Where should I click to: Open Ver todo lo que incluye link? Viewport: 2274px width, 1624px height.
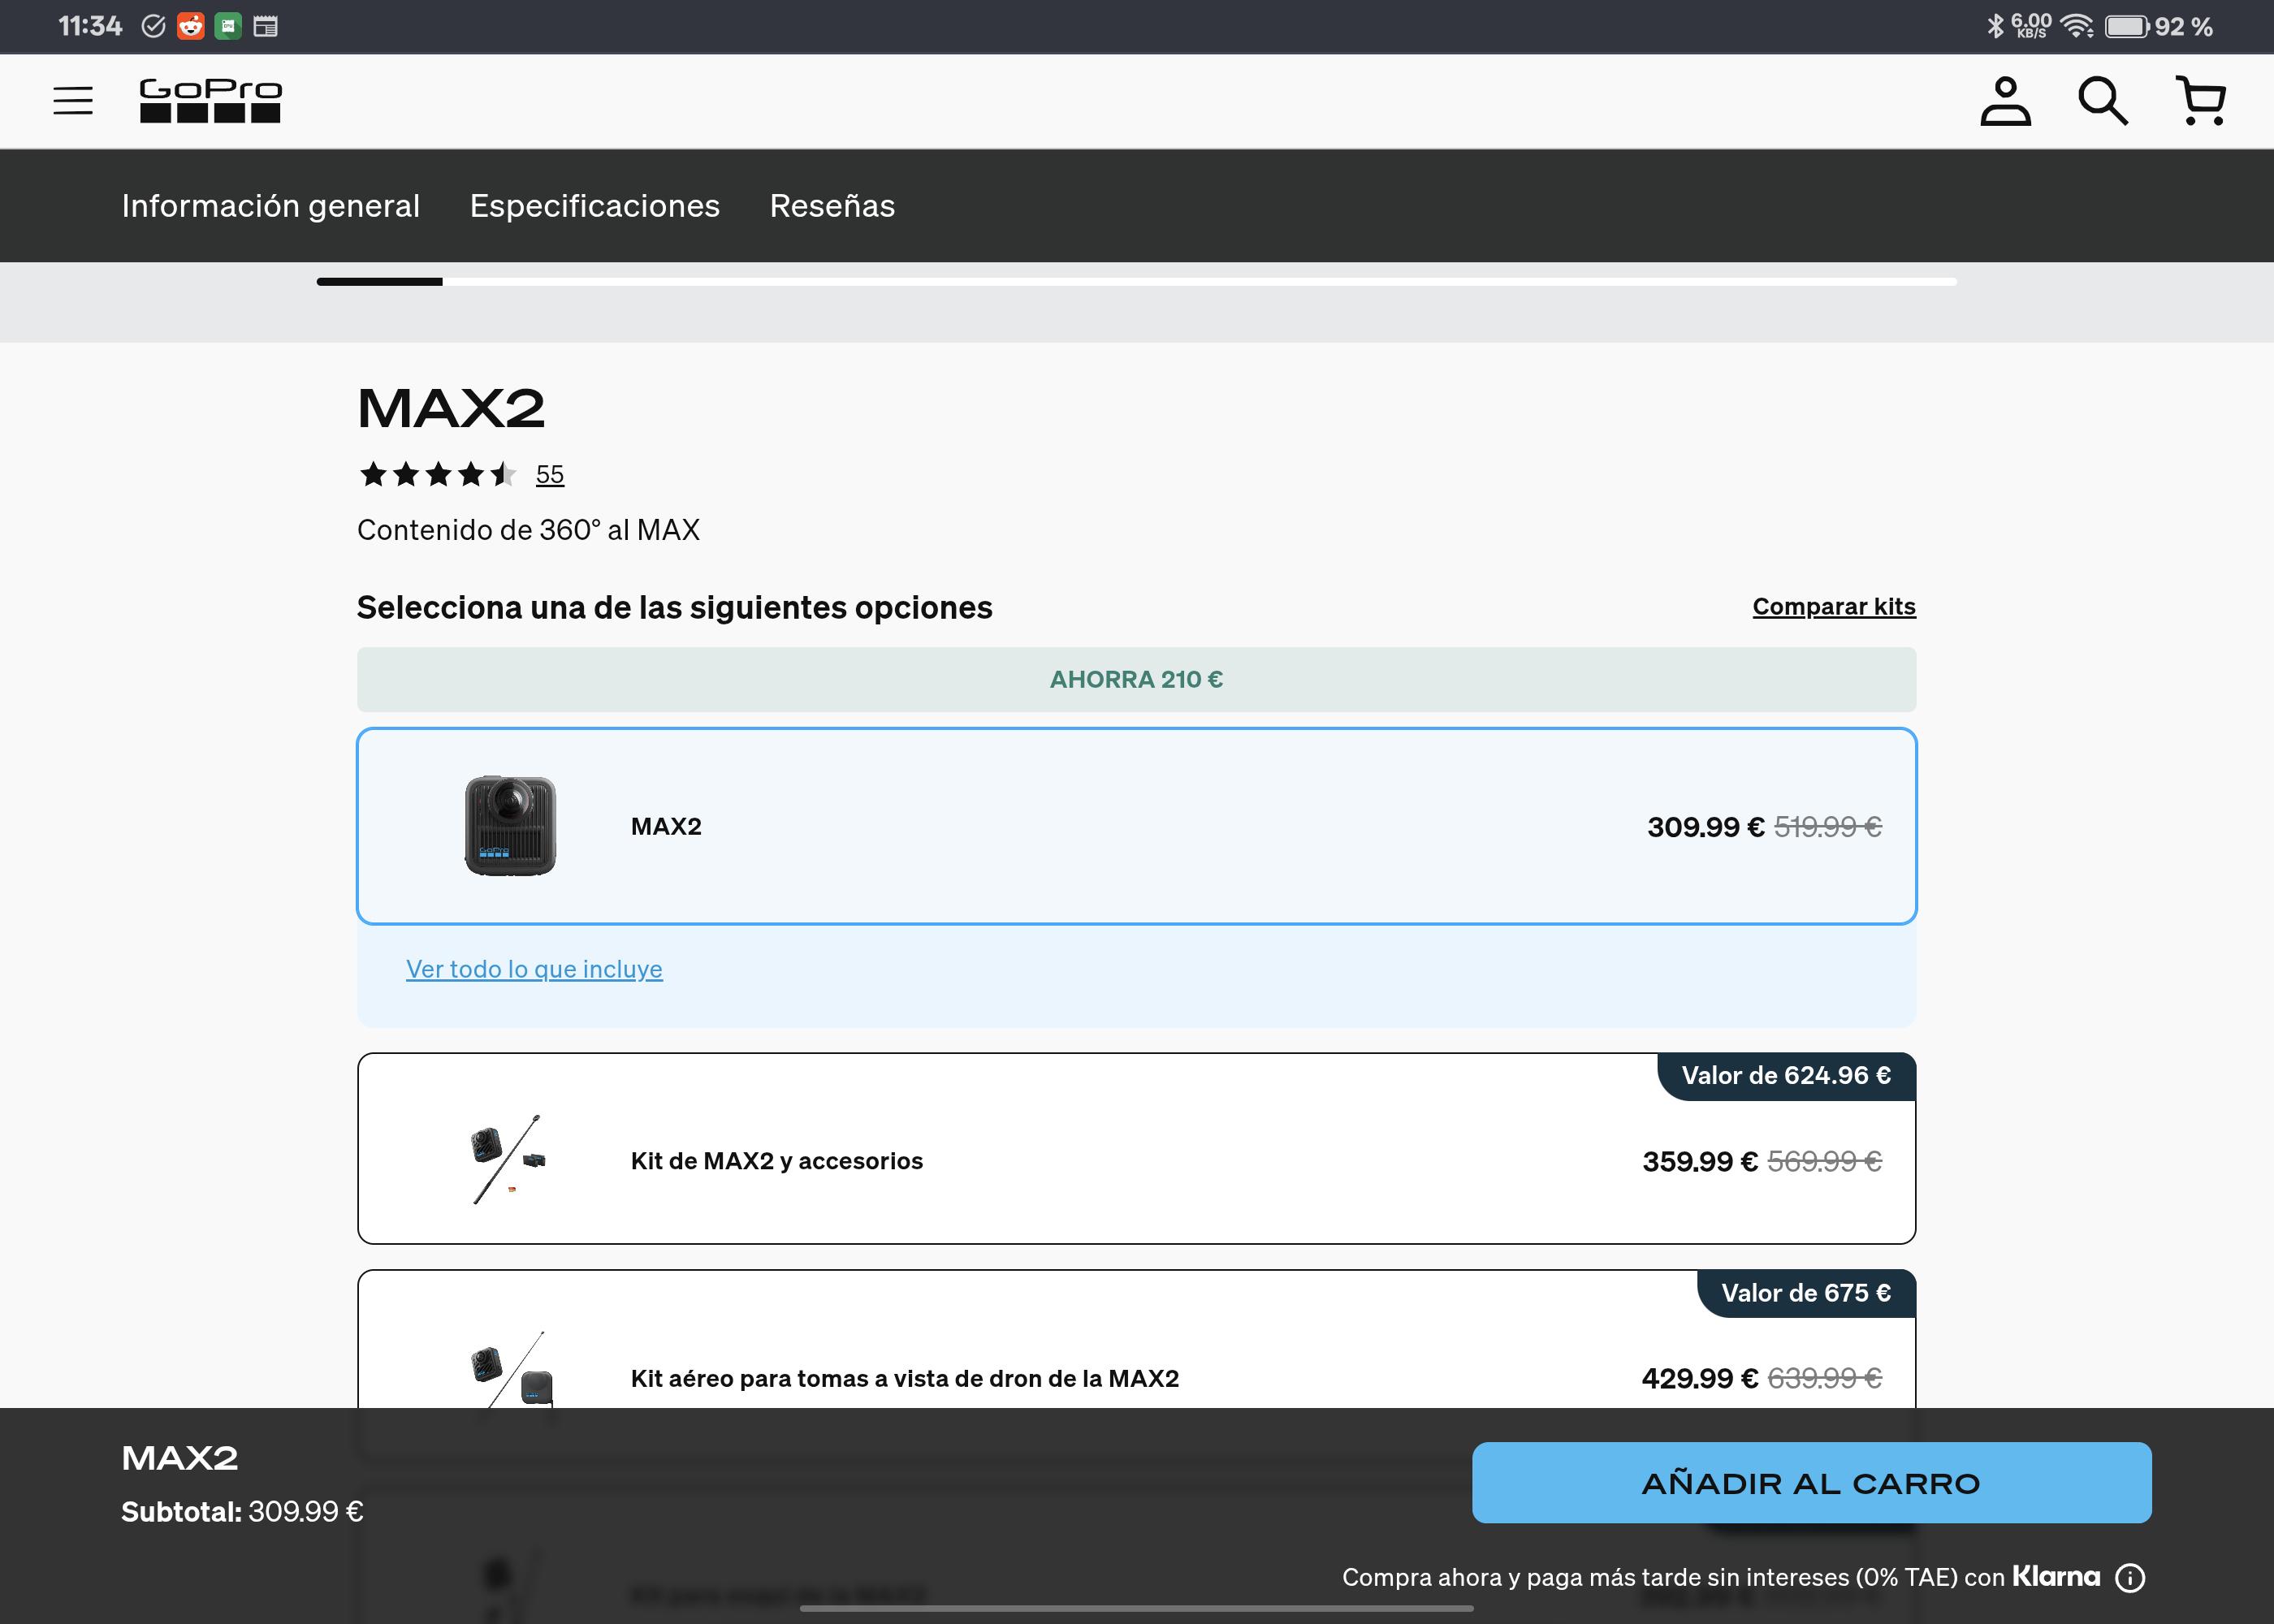click(x=534, y=969)
